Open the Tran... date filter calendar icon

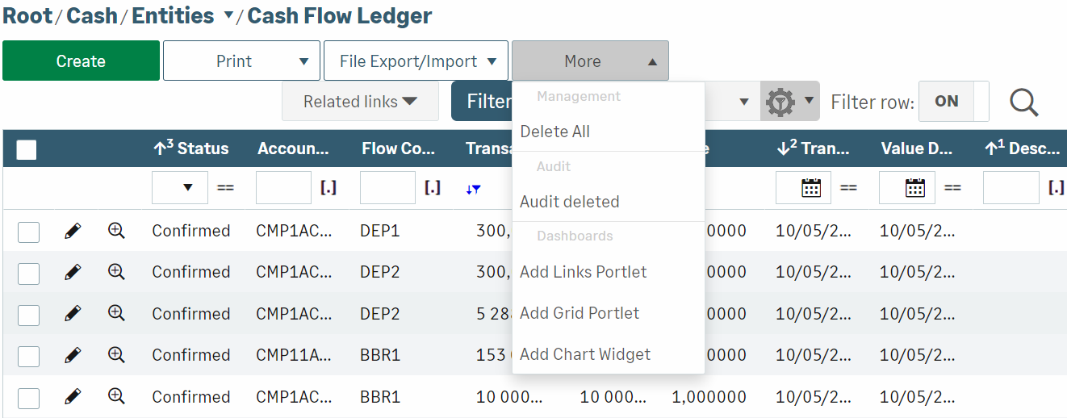click(811, 188)
